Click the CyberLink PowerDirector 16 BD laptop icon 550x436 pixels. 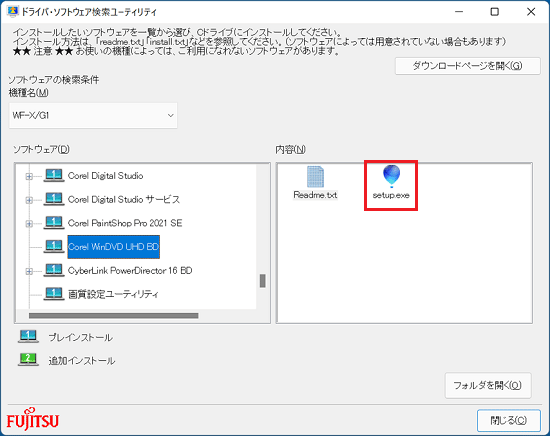click(x=54, y=270)
